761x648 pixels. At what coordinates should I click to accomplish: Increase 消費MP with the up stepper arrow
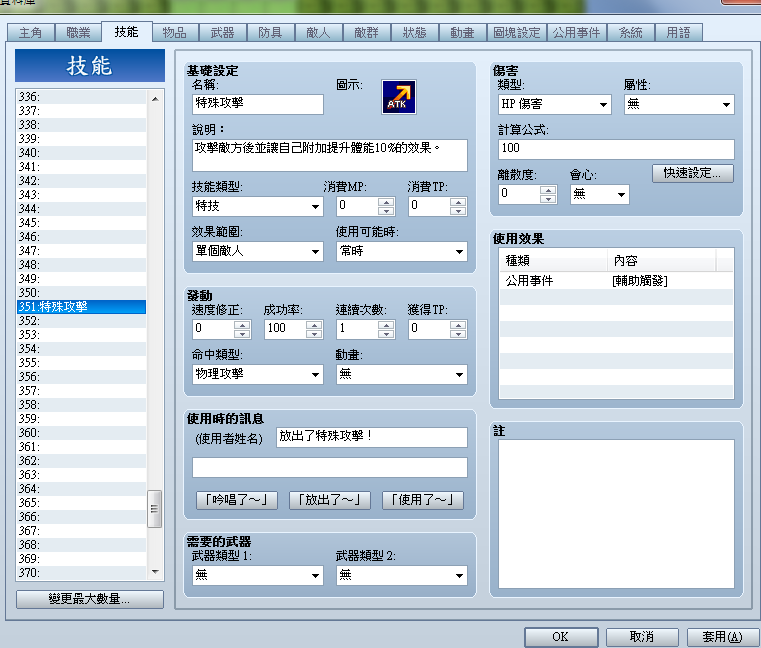(x=386, y=202)
